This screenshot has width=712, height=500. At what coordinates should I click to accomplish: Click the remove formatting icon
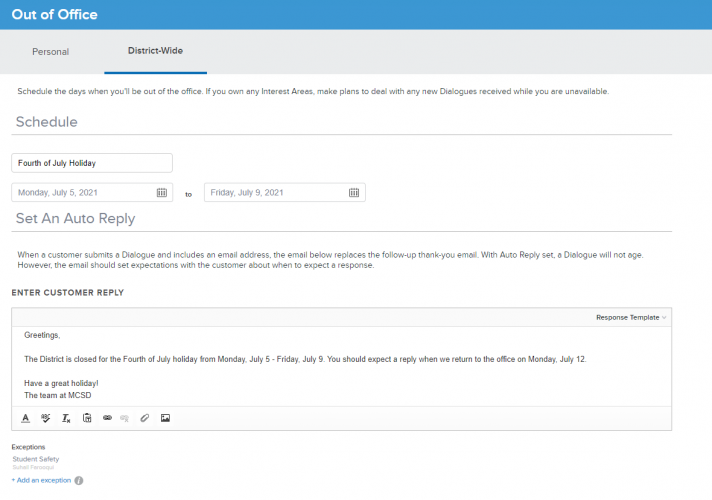[66, 418]
